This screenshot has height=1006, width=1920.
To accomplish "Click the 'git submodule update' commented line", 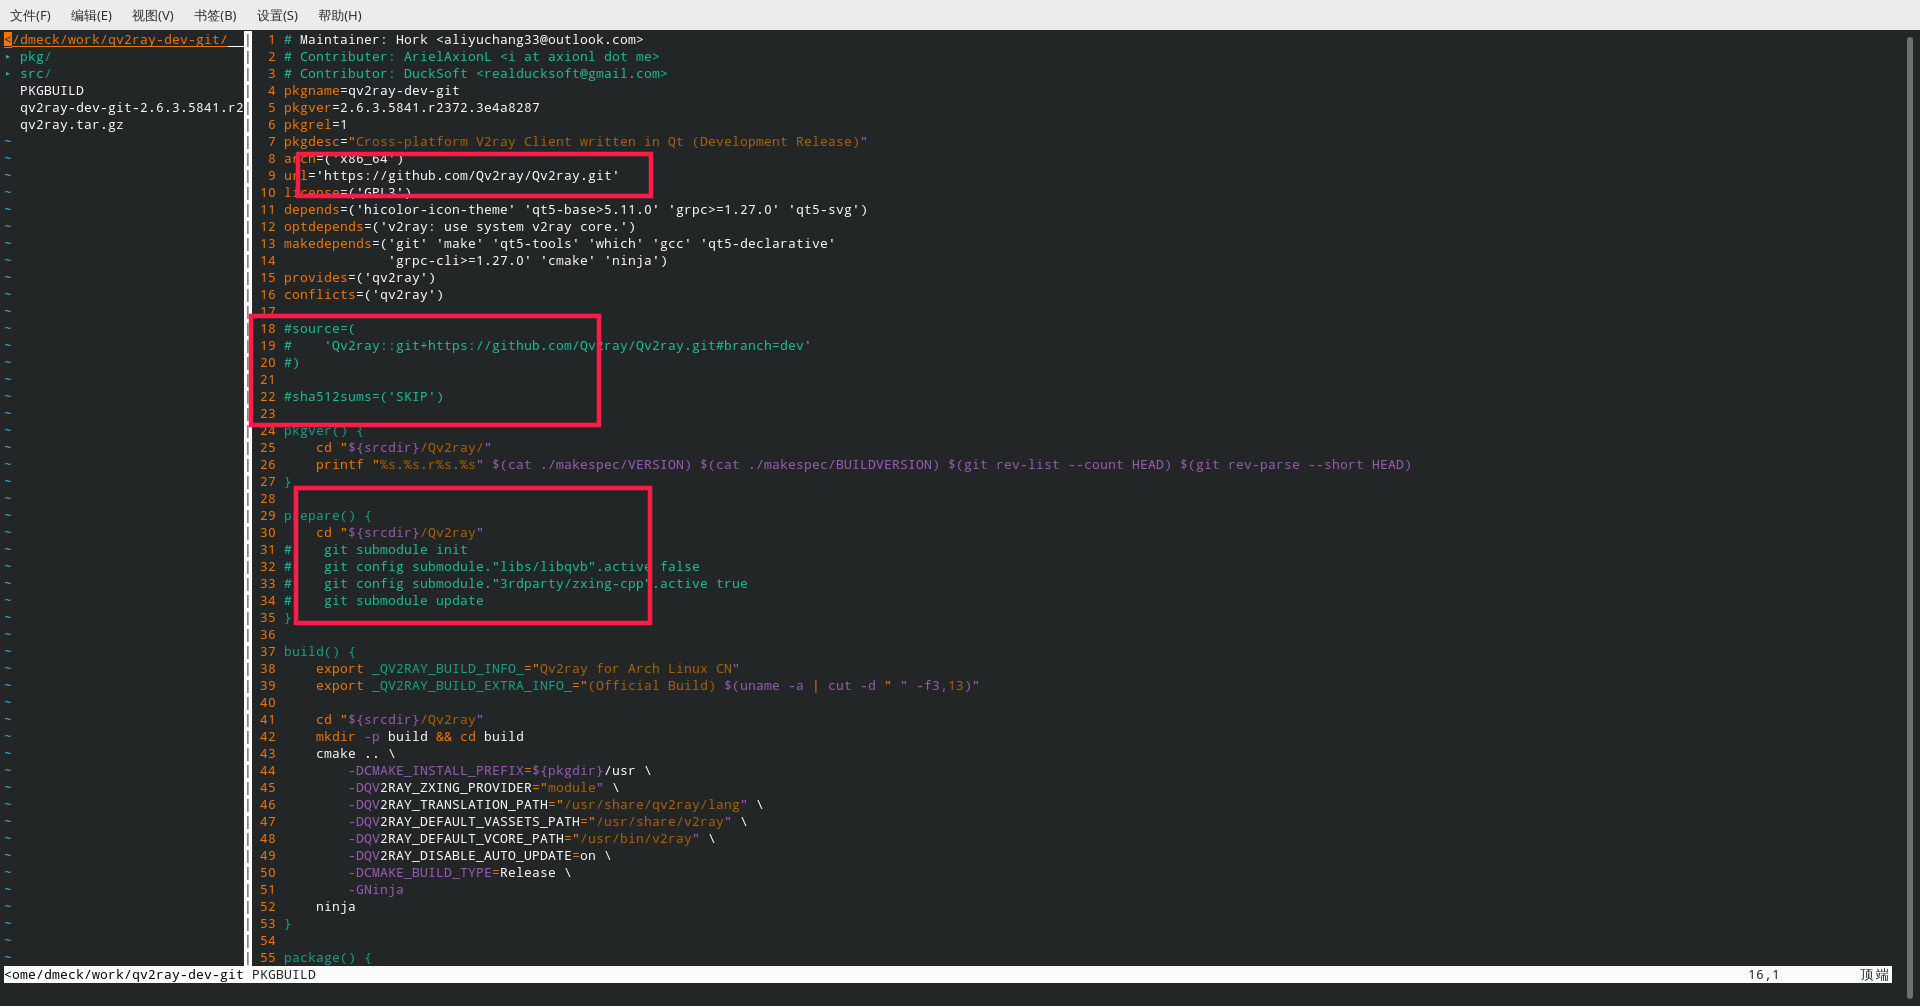I will pos(384,601).
